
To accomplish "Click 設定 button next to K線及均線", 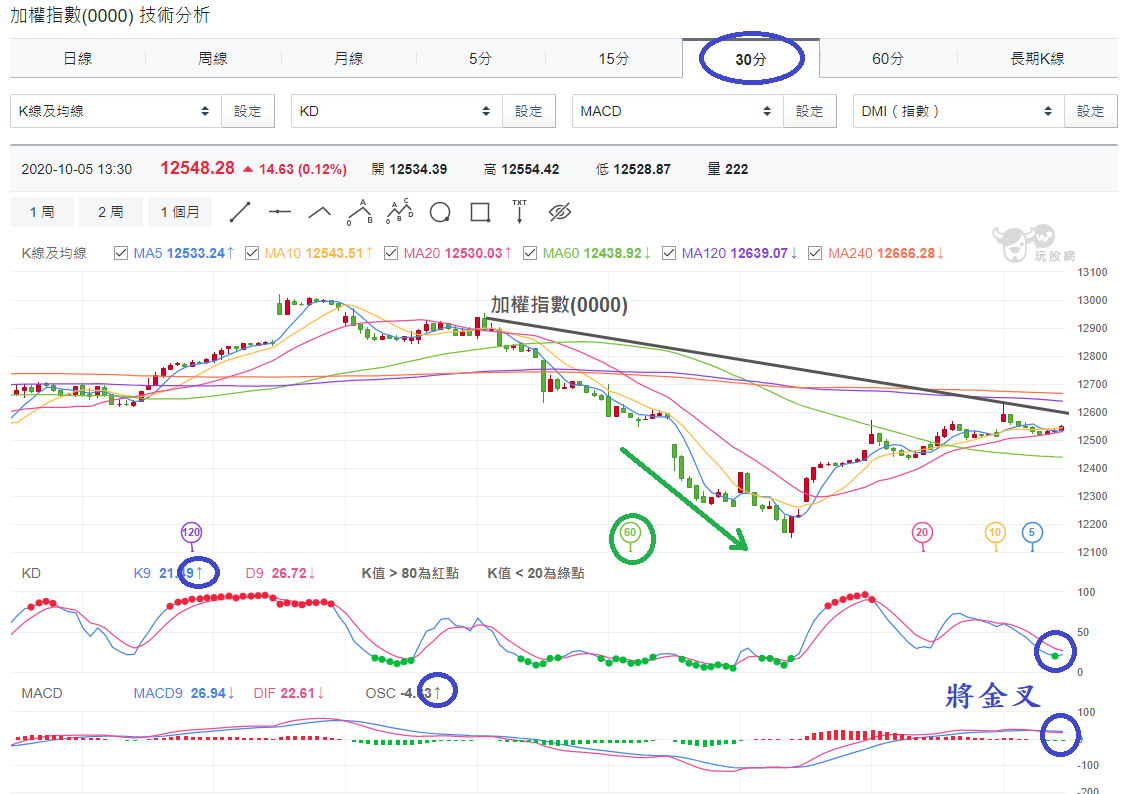I will (x=248, y=111).
